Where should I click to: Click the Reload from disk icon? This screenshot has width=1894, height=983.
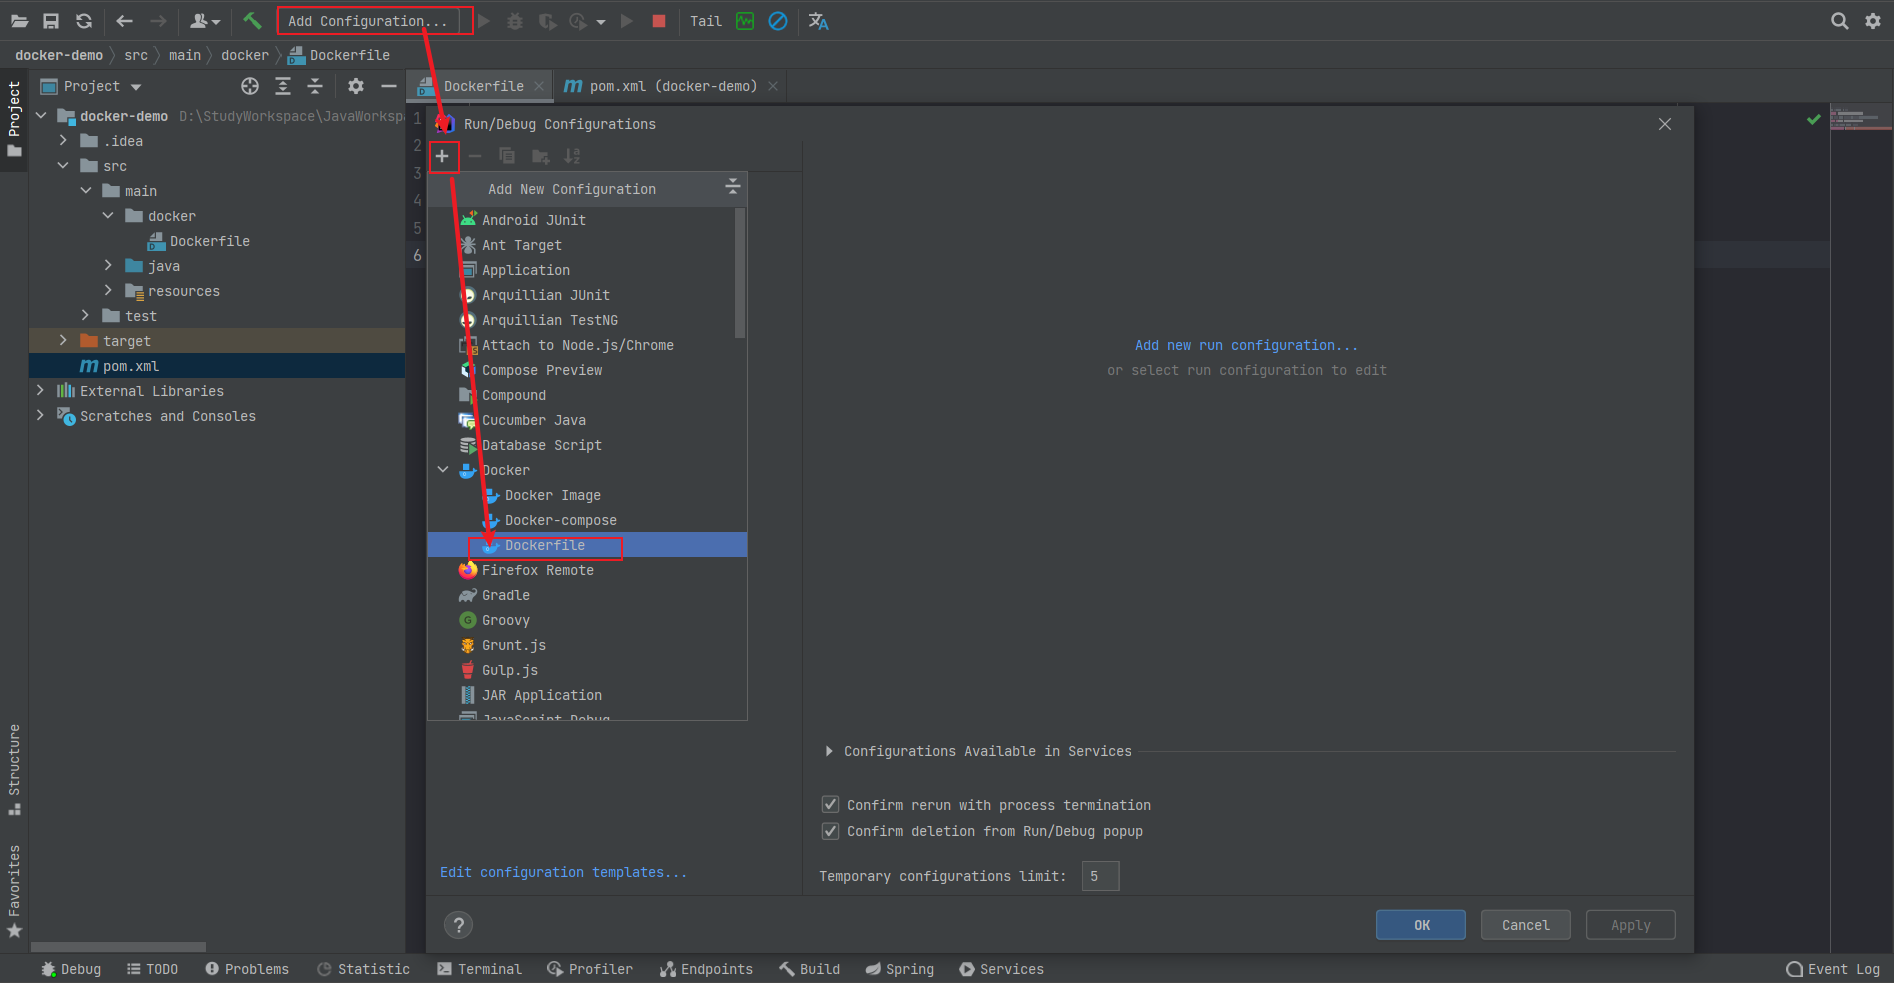click(84, 21)
